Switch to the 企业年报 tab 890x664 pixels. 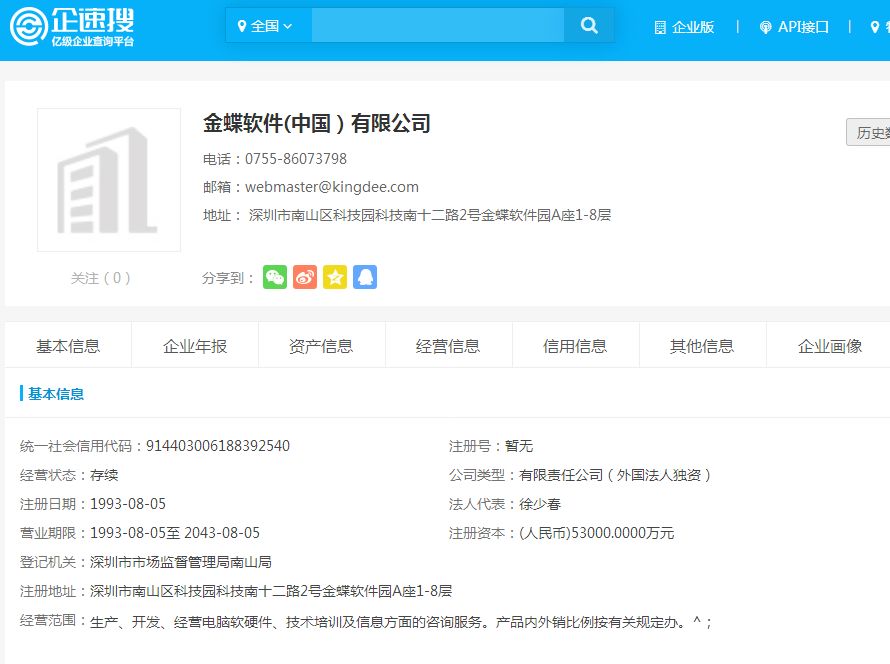(x=194, y=344)
